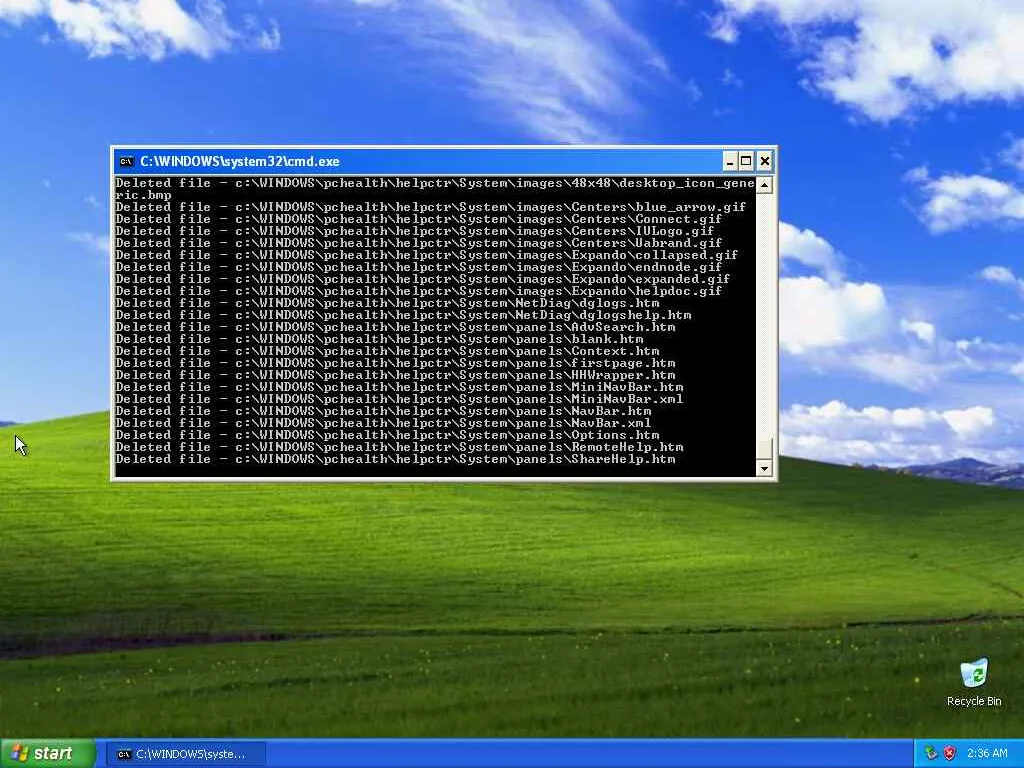Click the cmd.exe window title bar
The width and height of the screenshot is (1024, 768).
[x=418, y=161]
